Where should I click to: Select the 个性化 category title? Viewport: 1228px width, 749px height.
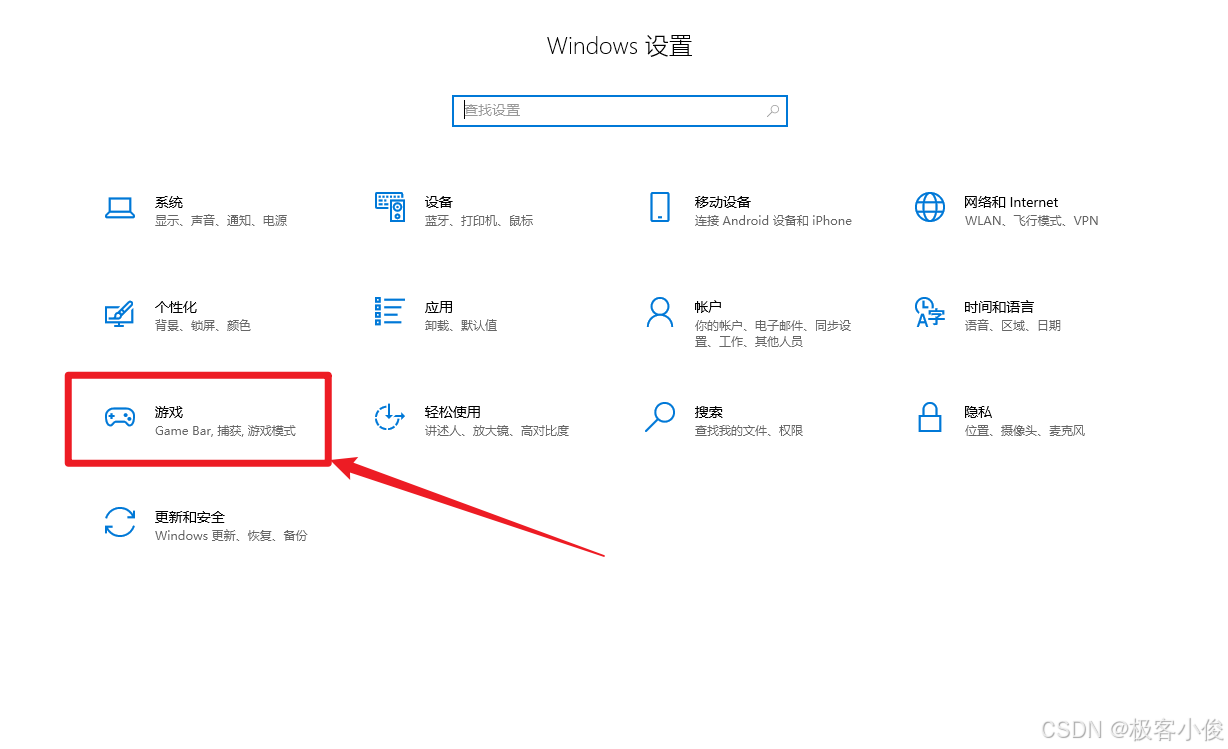click(176, 307)
